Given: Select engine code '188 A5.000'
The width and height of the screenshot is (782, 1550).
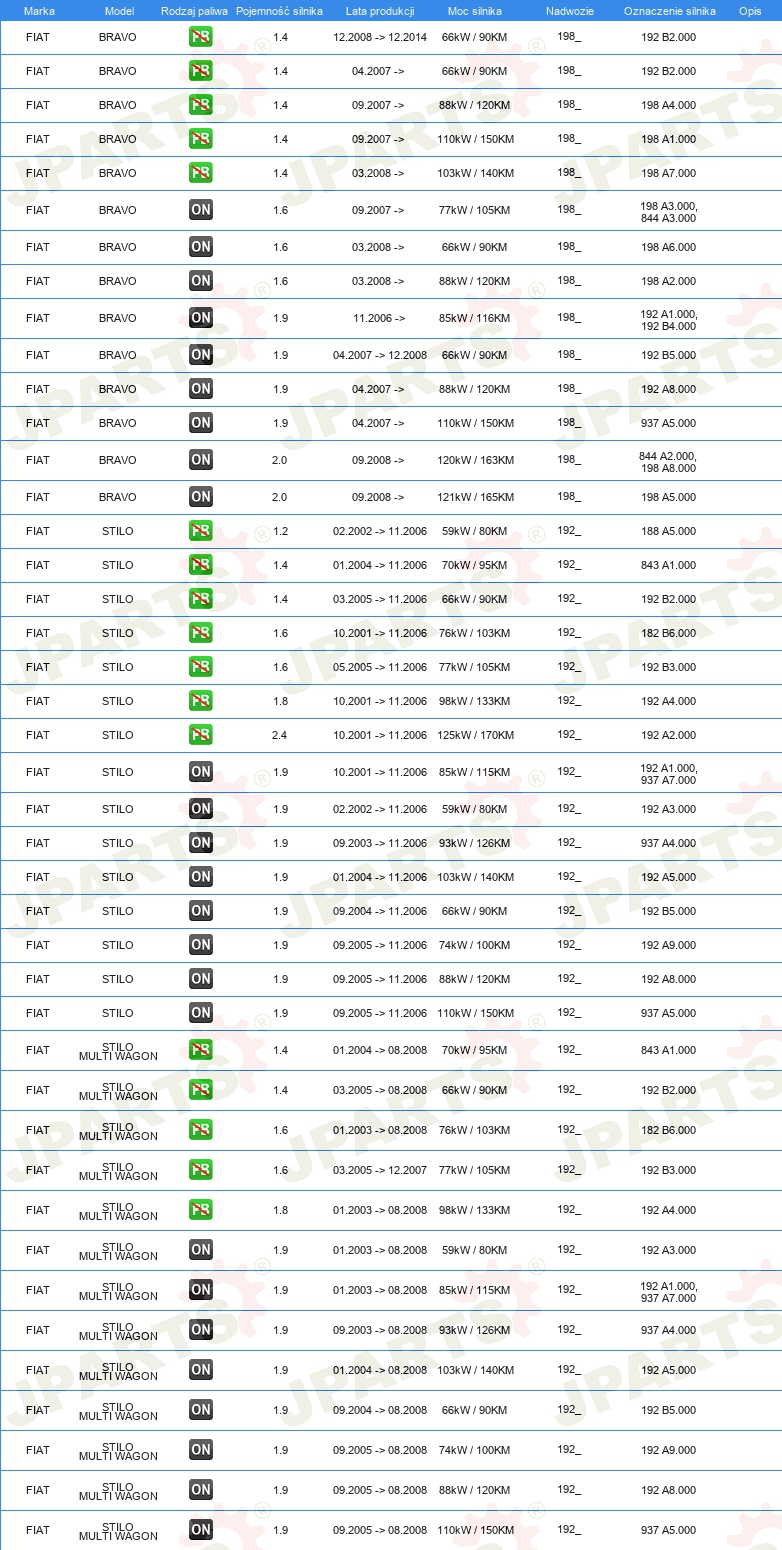Looking at the screenshot, I should [x=669, y=531].
